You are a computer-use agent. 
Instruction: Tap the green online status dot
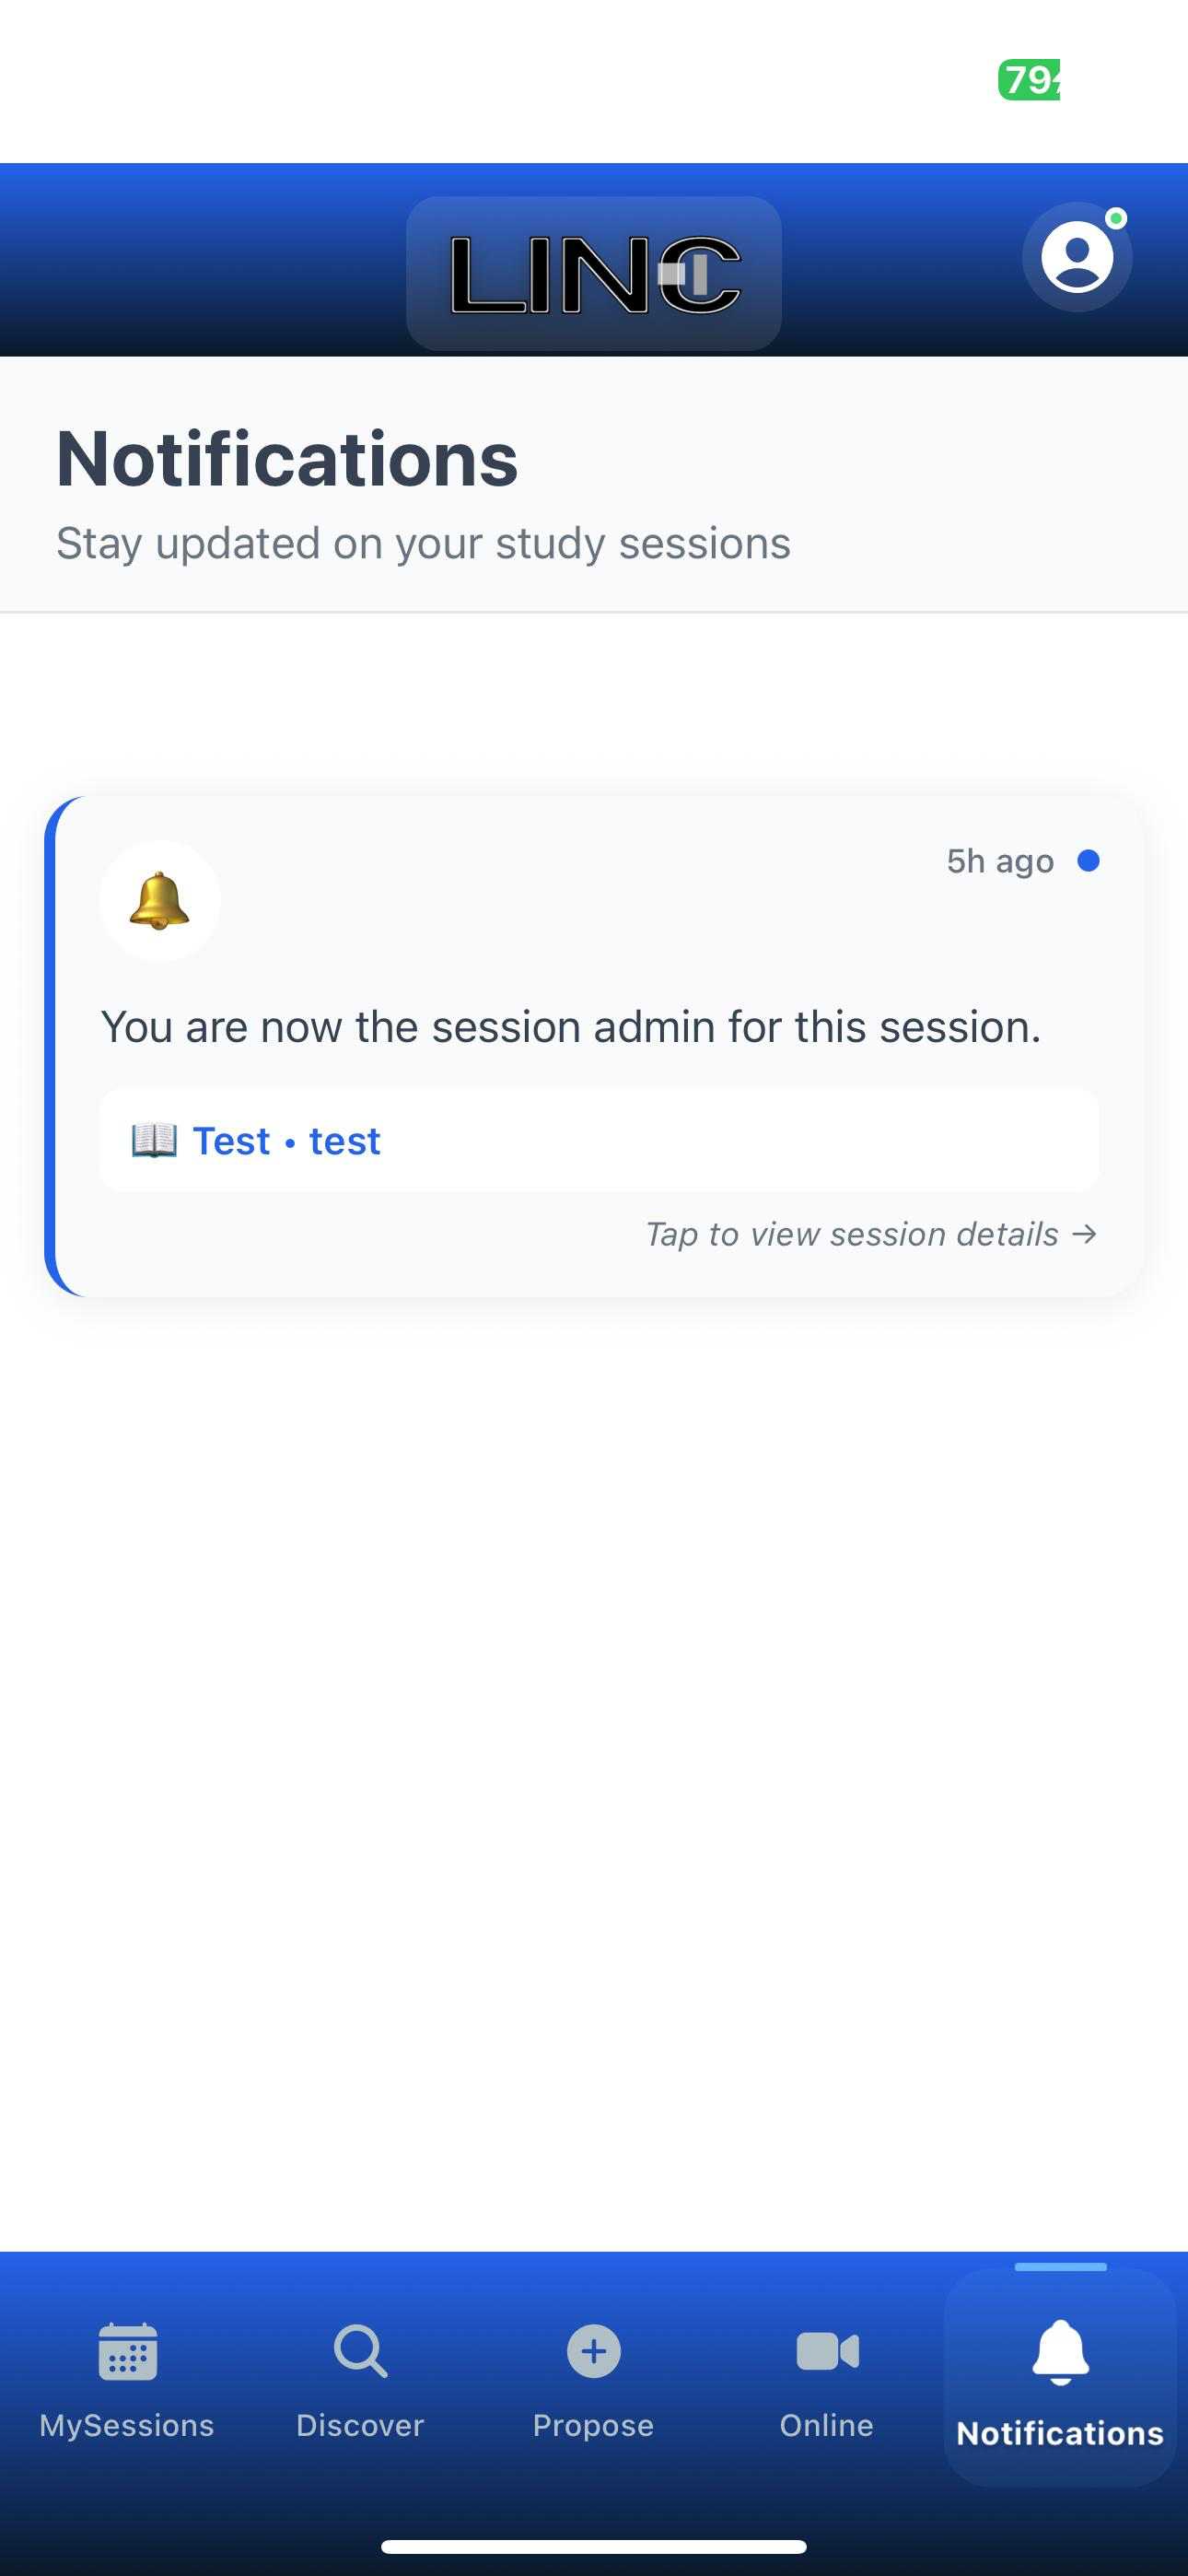(x=1117, y=218)
